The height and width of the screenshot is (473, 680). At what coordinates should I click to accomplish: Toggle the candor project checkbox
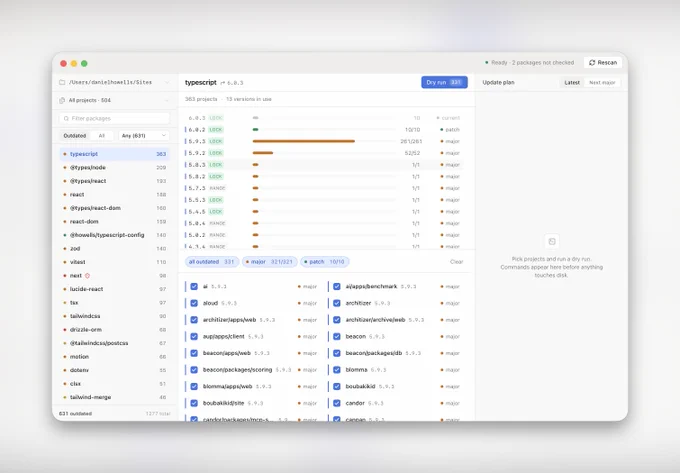point(337,403)
